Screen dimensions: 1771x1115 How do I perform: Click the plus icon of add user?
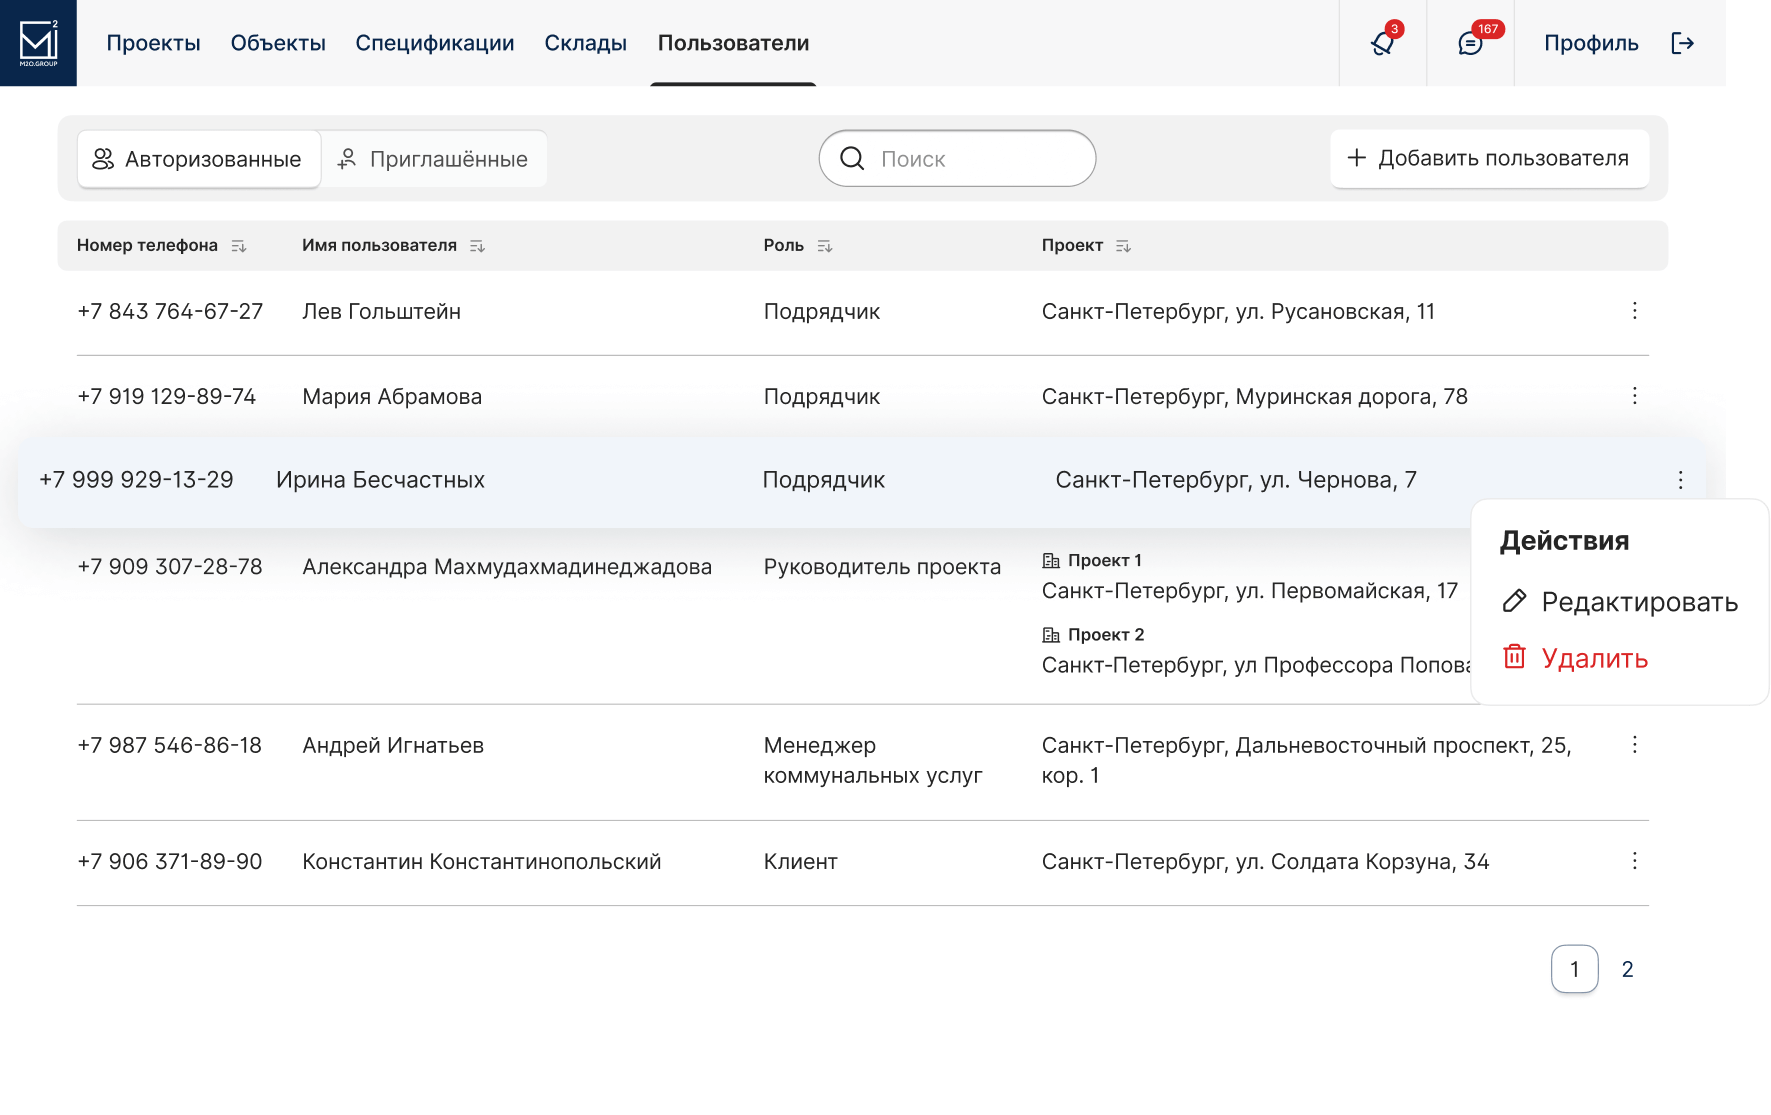pos(1357,158)
